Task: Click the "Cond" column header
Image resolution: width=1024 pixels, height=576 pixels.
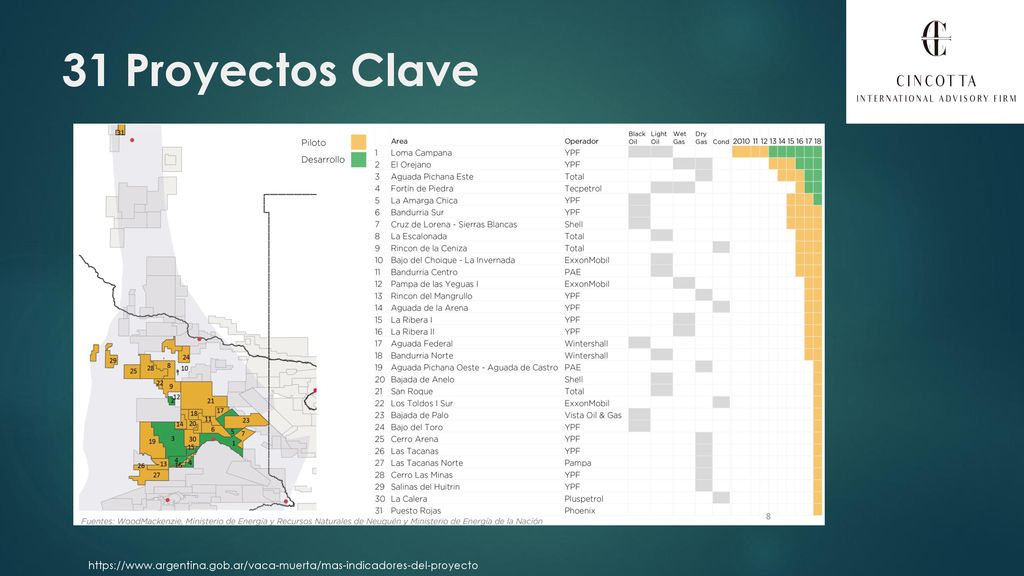Action: [721, 141]
